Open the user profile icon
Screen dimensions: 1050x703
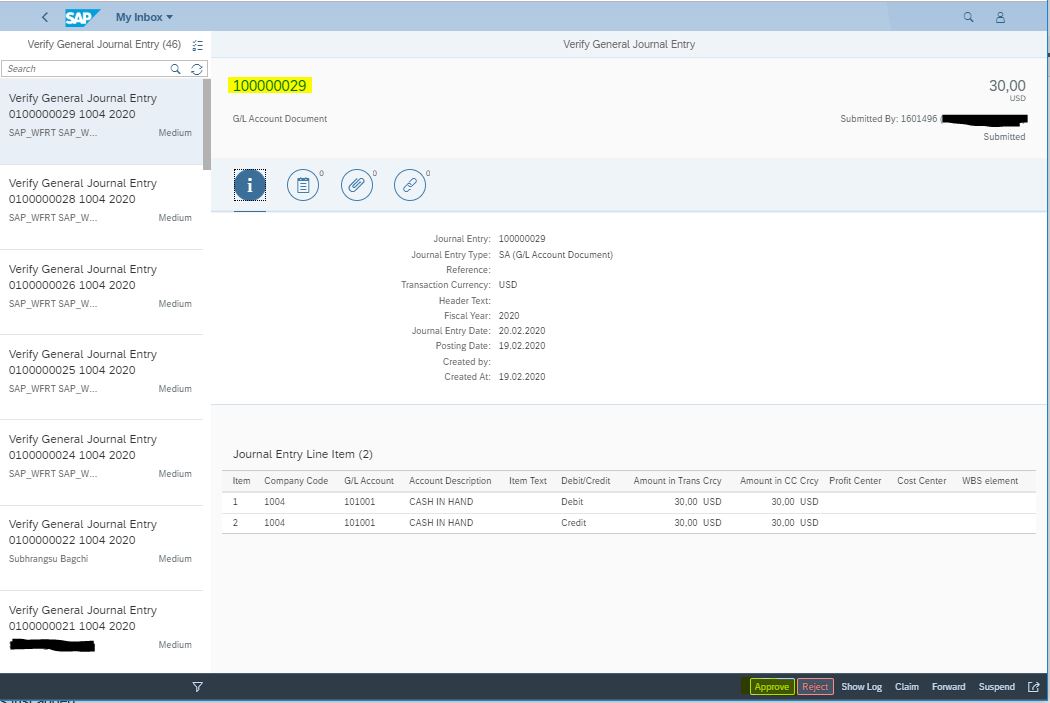pos(1000,17)
